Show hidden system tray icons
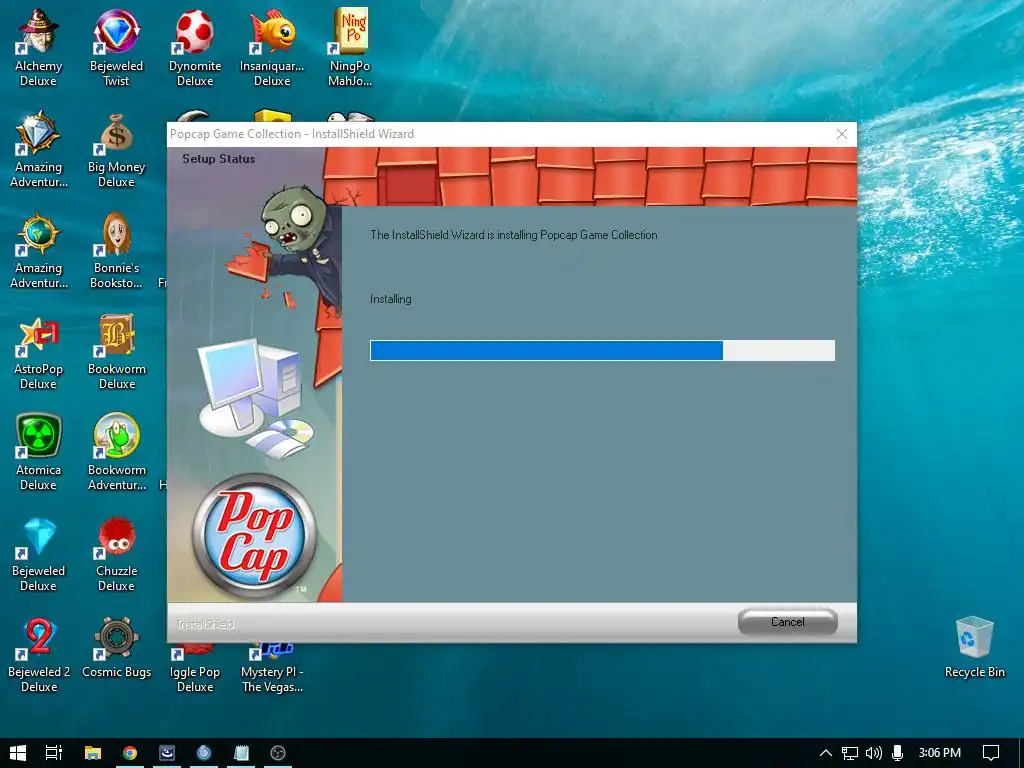 (x=825, y=753)
